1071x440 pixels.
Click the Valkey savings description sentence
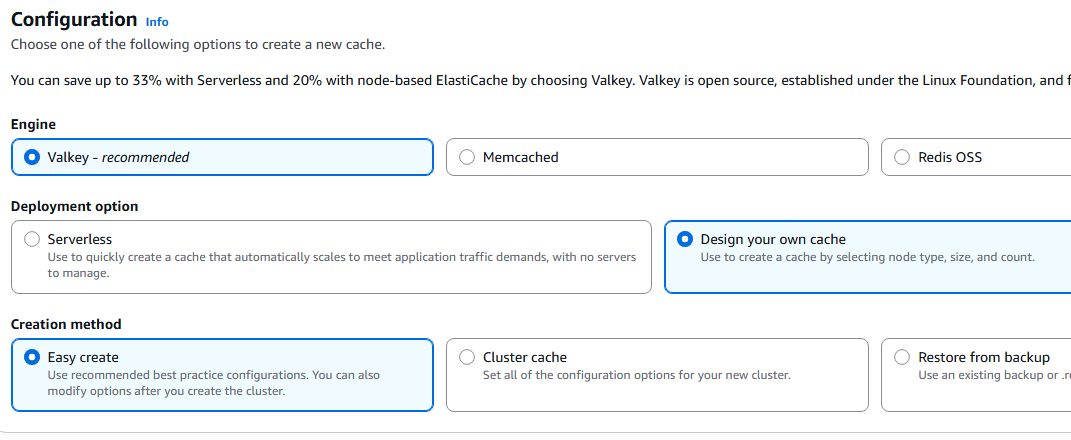(x=541, y=81)
